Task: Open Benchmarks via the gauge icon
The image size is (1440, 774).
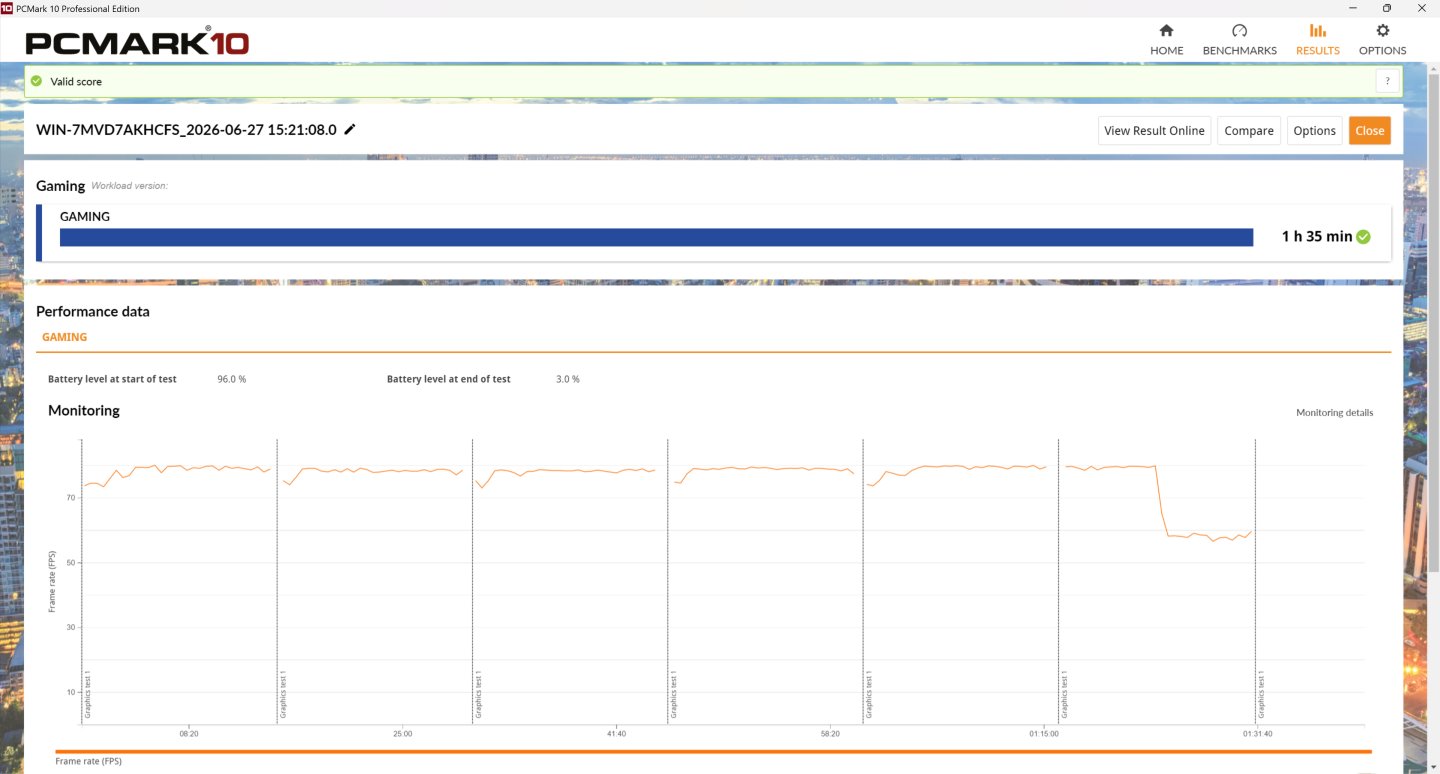Action: (x=1239, y=31)
